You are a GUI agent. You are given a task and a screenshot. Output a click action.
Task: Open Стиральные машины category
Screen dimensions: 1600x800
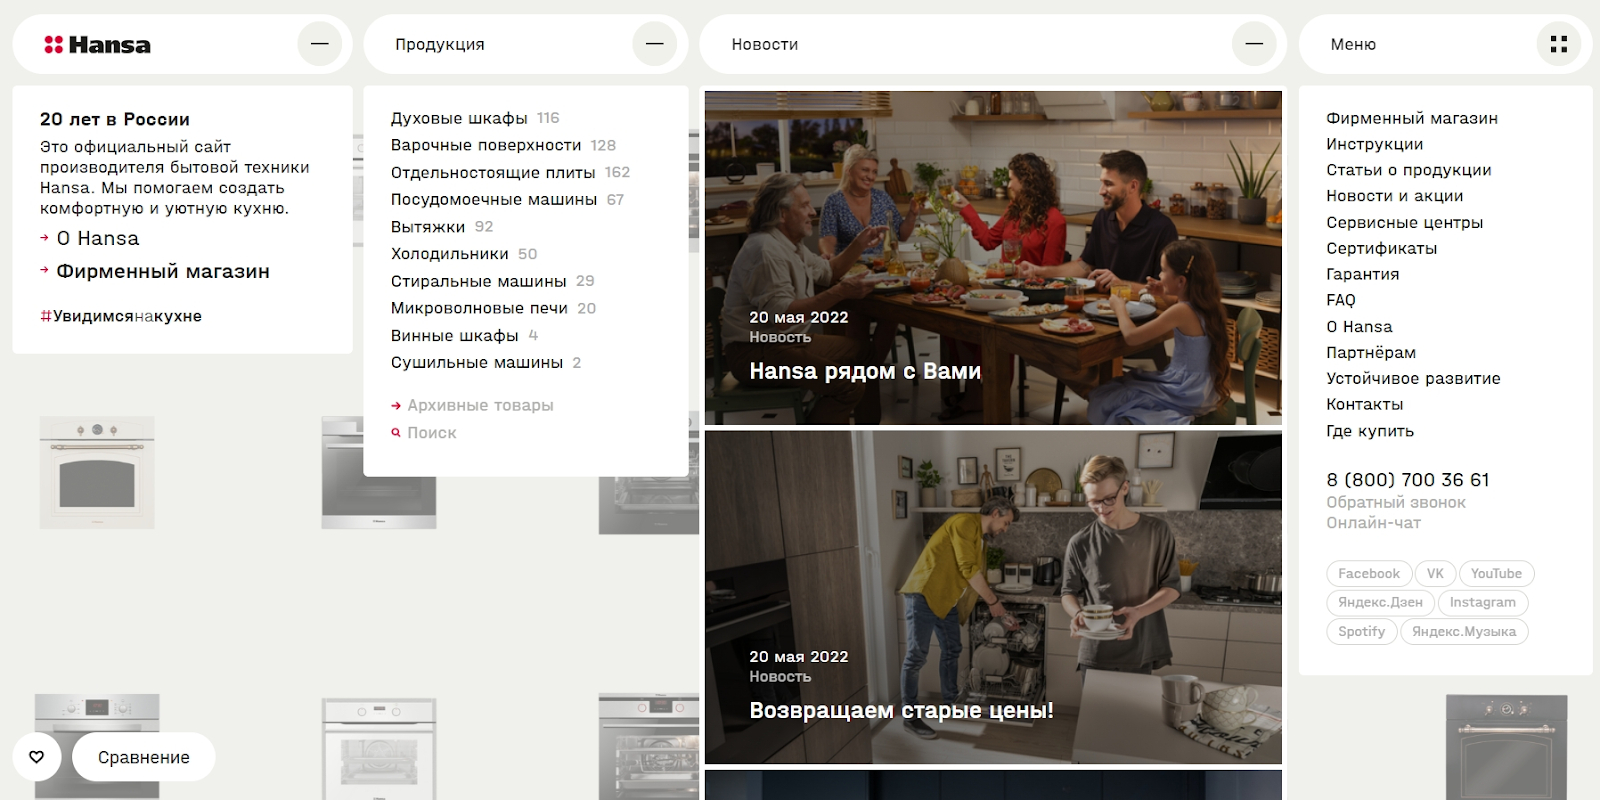click(x=493, y=281)
